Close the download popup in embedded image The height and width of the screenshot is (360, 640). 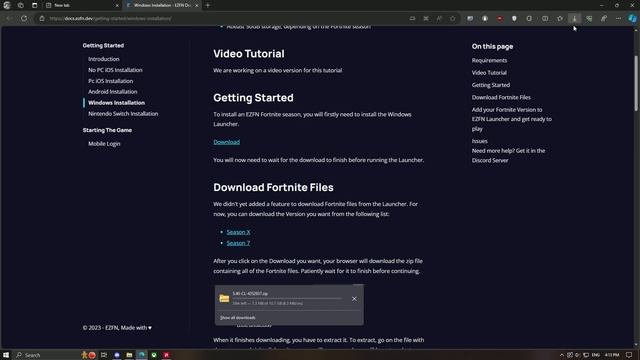pos(354,299)
